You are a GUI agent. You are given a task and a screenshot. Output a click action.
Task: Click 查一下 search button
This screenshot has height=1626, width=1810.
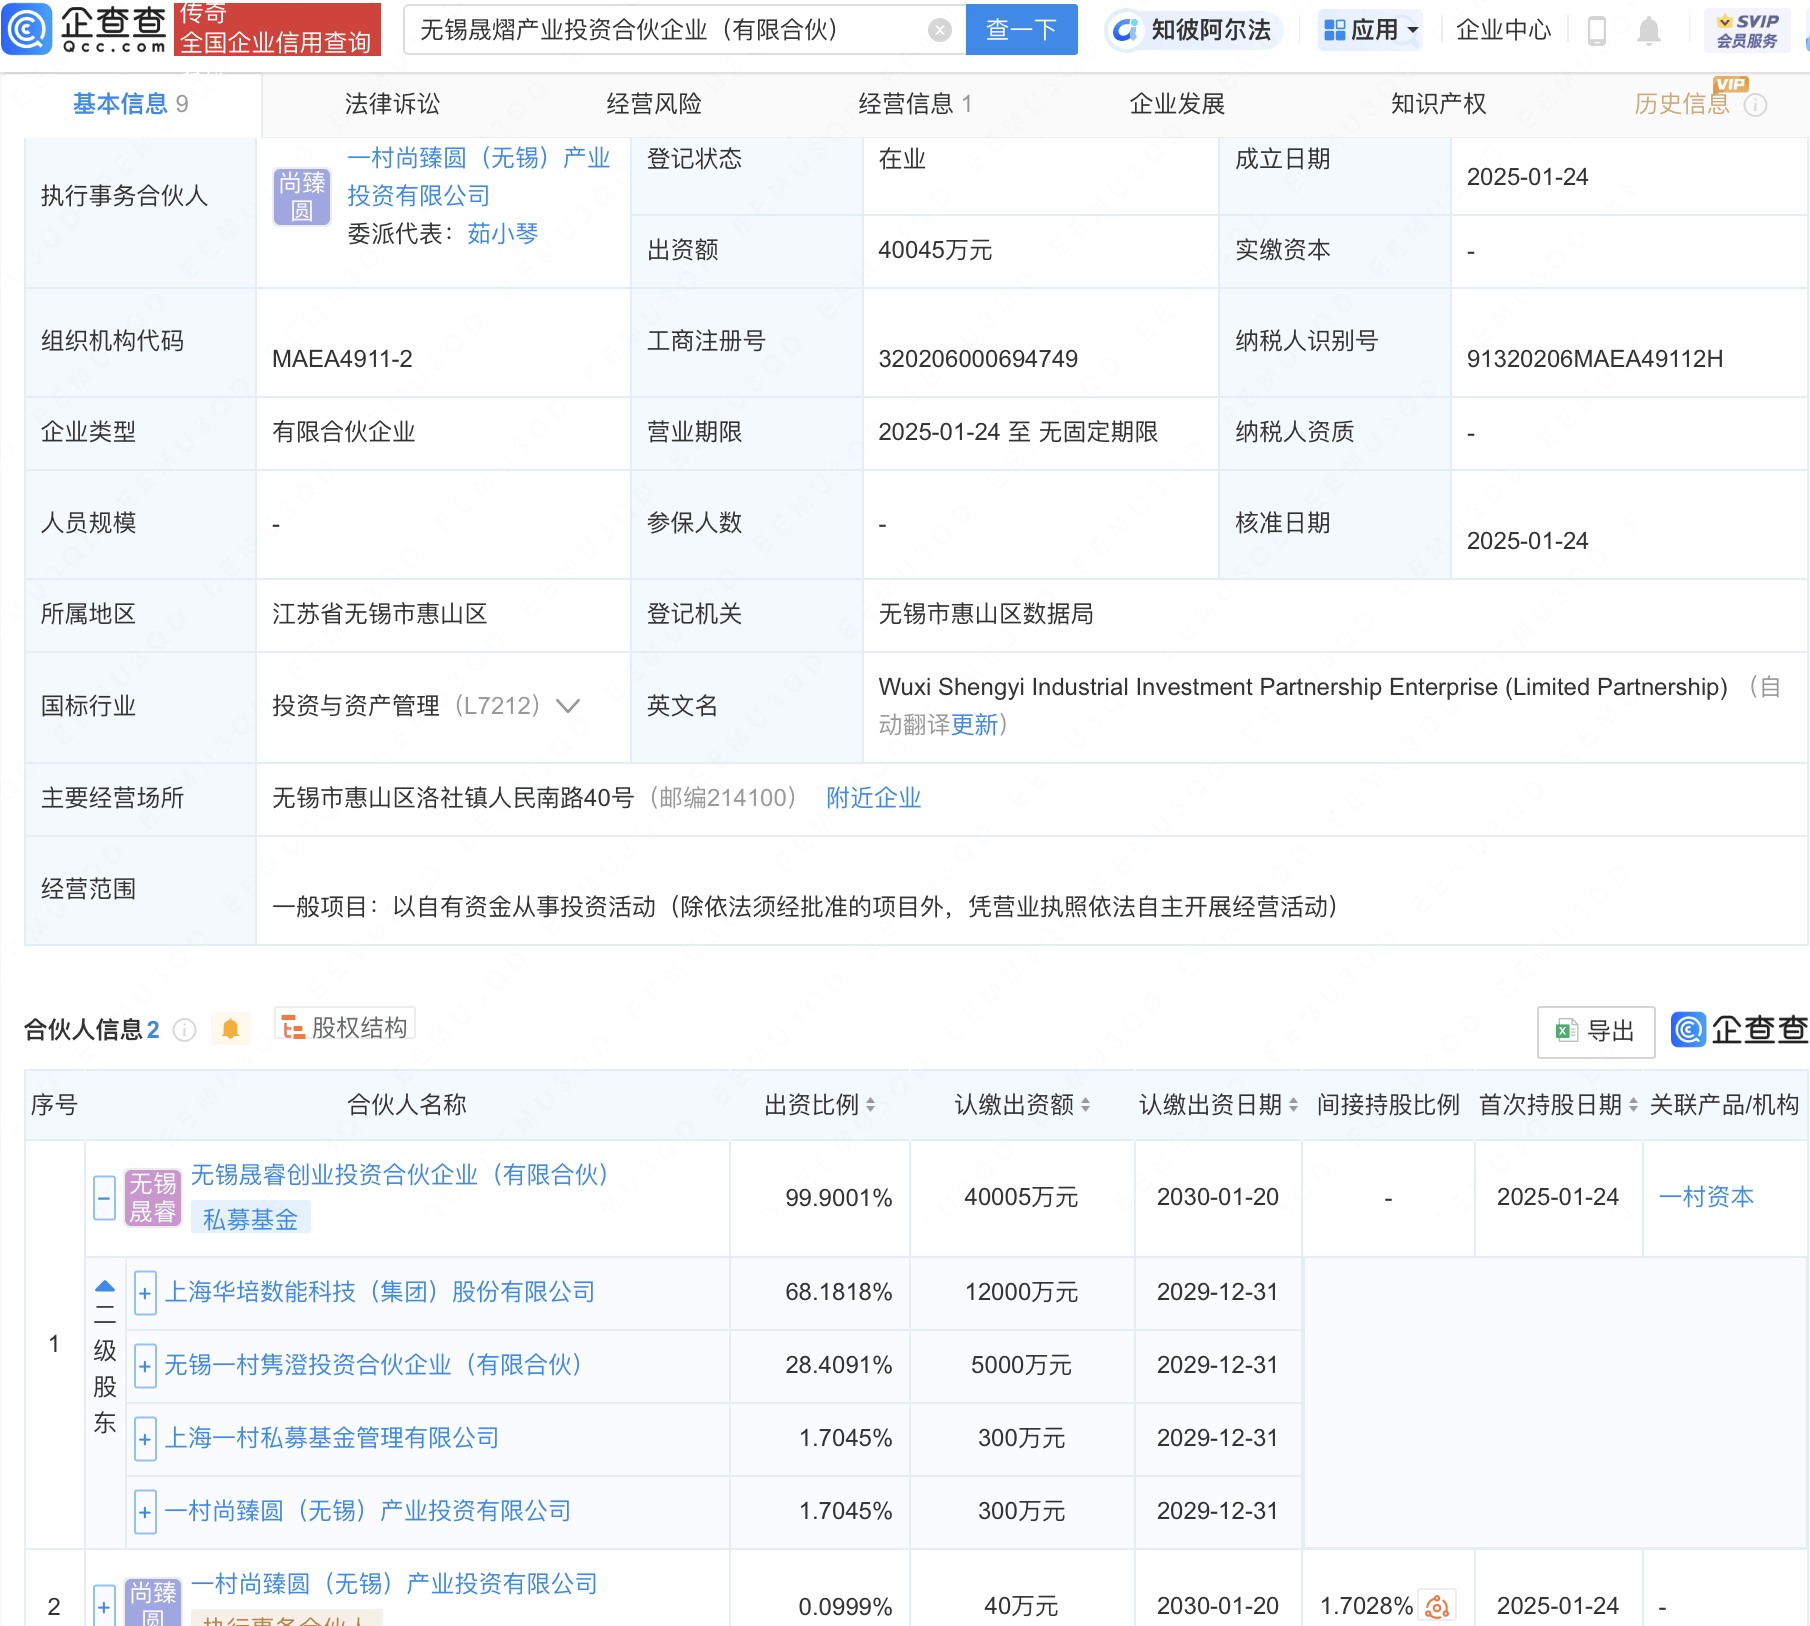pyautogui.click(x=1021, y=30)
